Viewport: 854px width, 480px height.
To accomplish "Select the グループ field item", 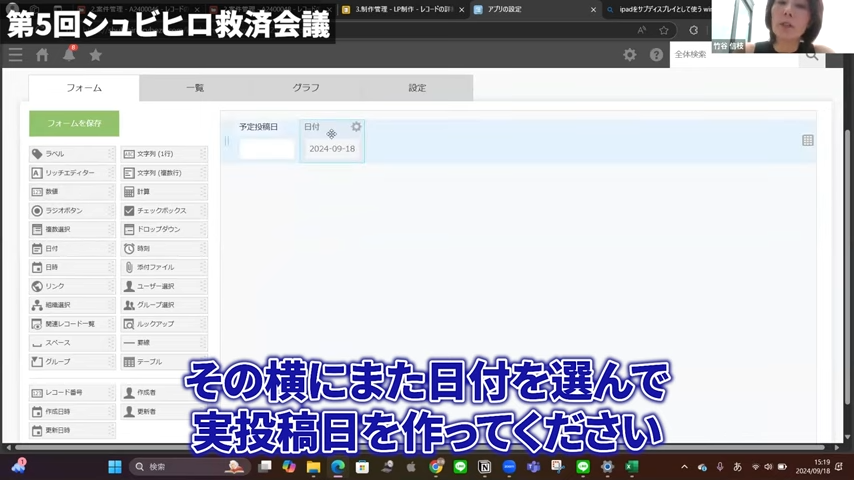I will [x=72, y=361].
